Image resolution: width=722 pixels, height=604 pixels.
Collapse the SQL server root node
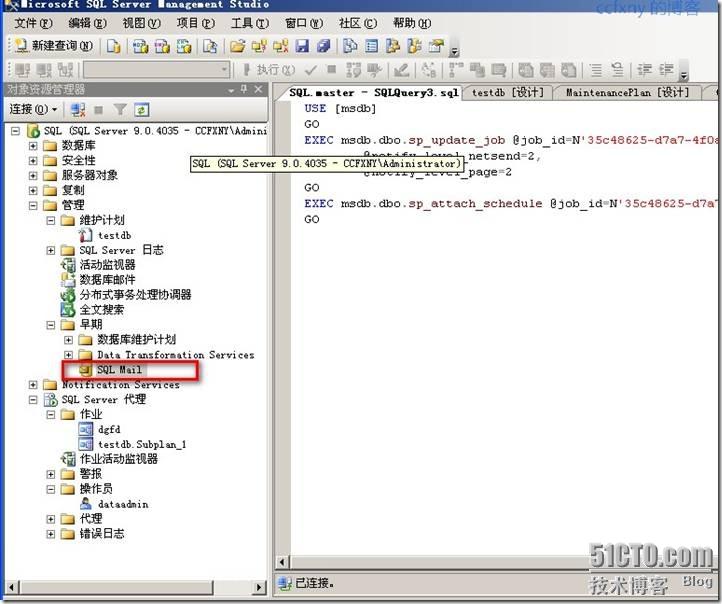pyautogui.click(x=16, y=131)
